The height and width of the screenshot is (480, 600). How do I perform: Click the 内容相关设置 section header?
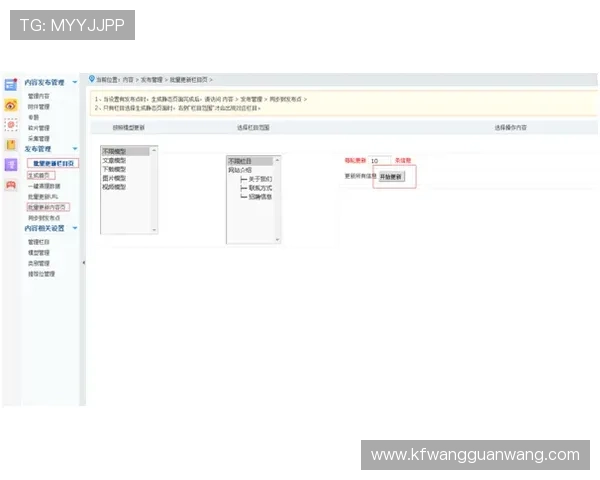coord(44,228)
